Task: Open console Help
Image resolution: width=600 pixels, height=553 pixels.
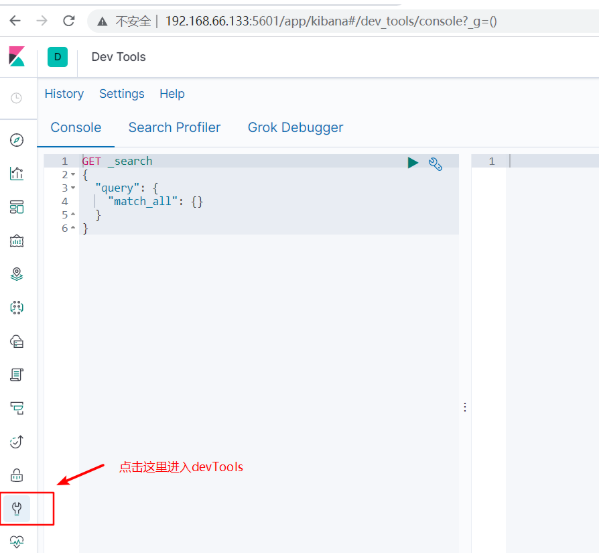Action: click(x=172, y=94)
